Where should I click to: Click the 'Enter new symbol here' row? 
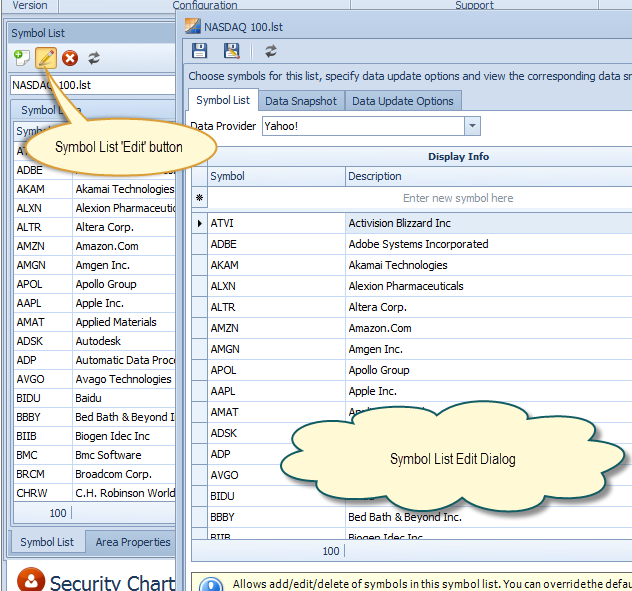(x=420, y=198)
